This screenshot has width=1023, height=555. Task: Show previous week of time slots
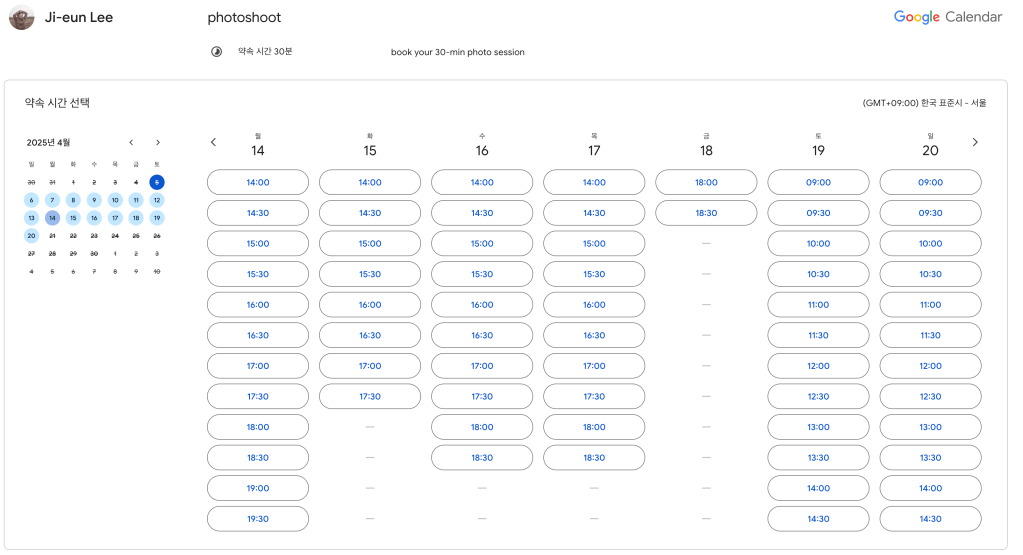coord(213,143)
